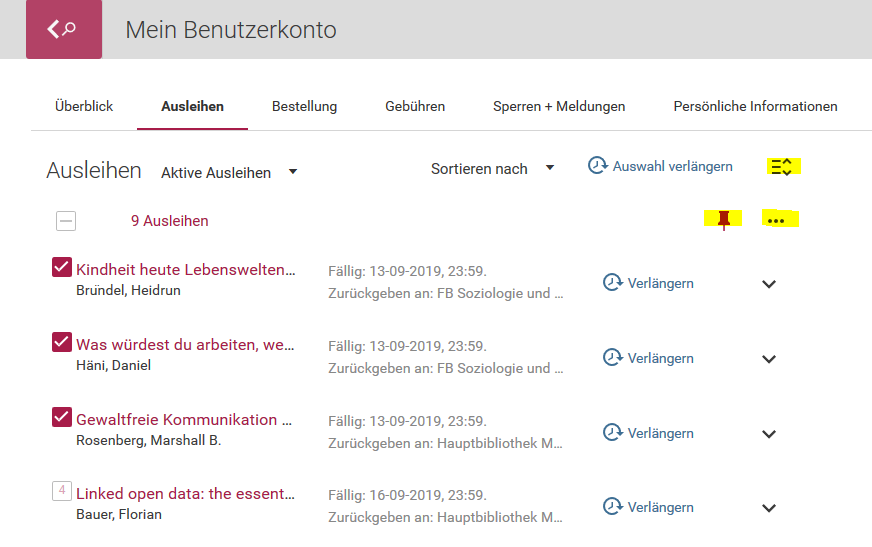The image size is (872, 547).
Task: Click renew clock icon for Linked open data
Action: (613, 506)
